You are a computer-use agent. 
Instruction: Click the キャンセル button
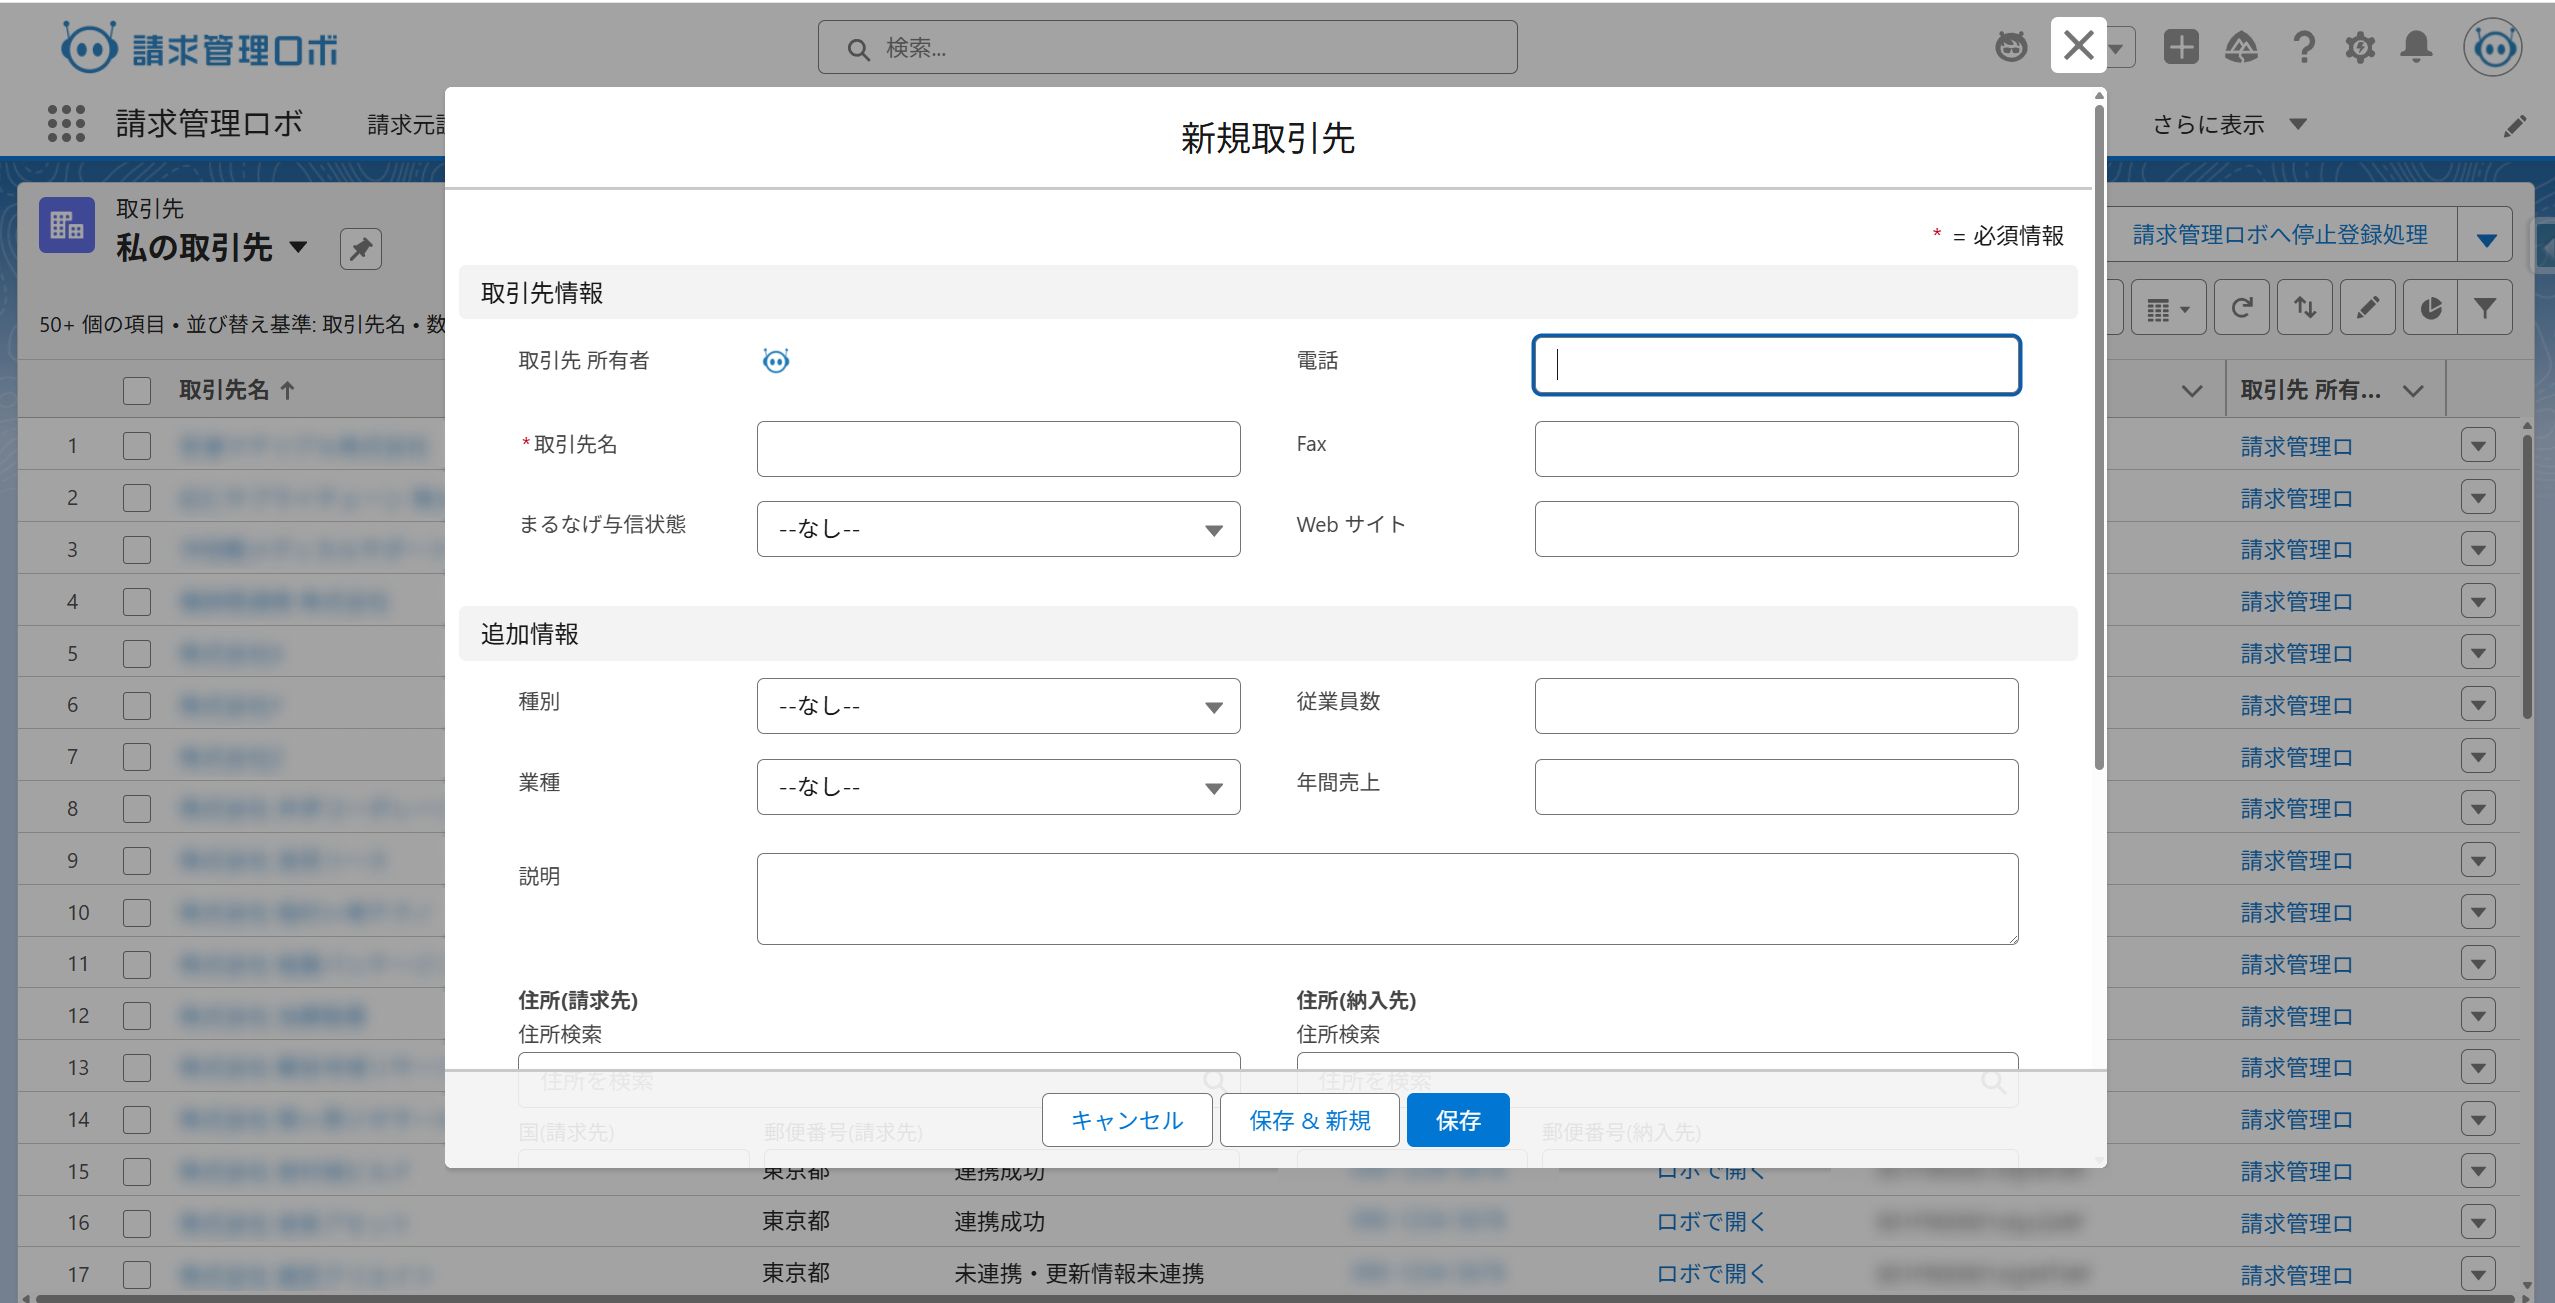(x=1127, y=1120)
